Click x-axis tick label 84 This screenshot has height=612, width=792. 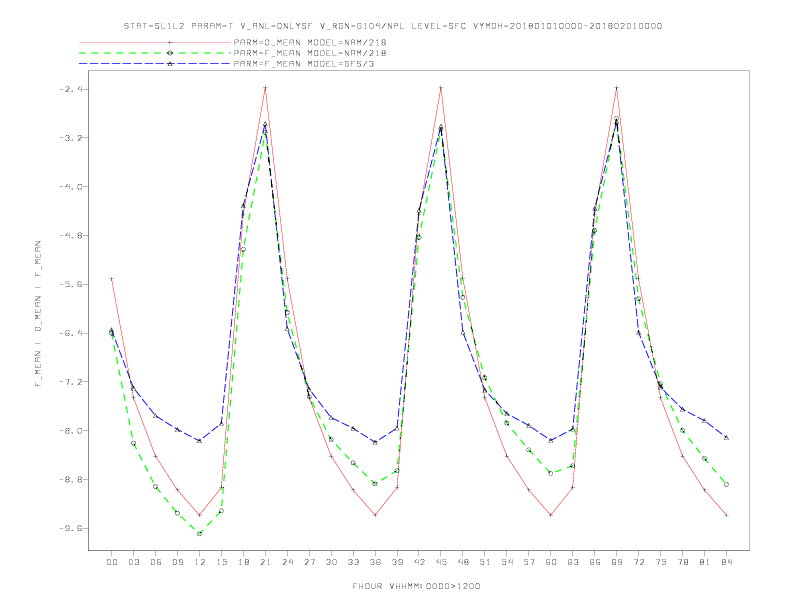(726, 562)
